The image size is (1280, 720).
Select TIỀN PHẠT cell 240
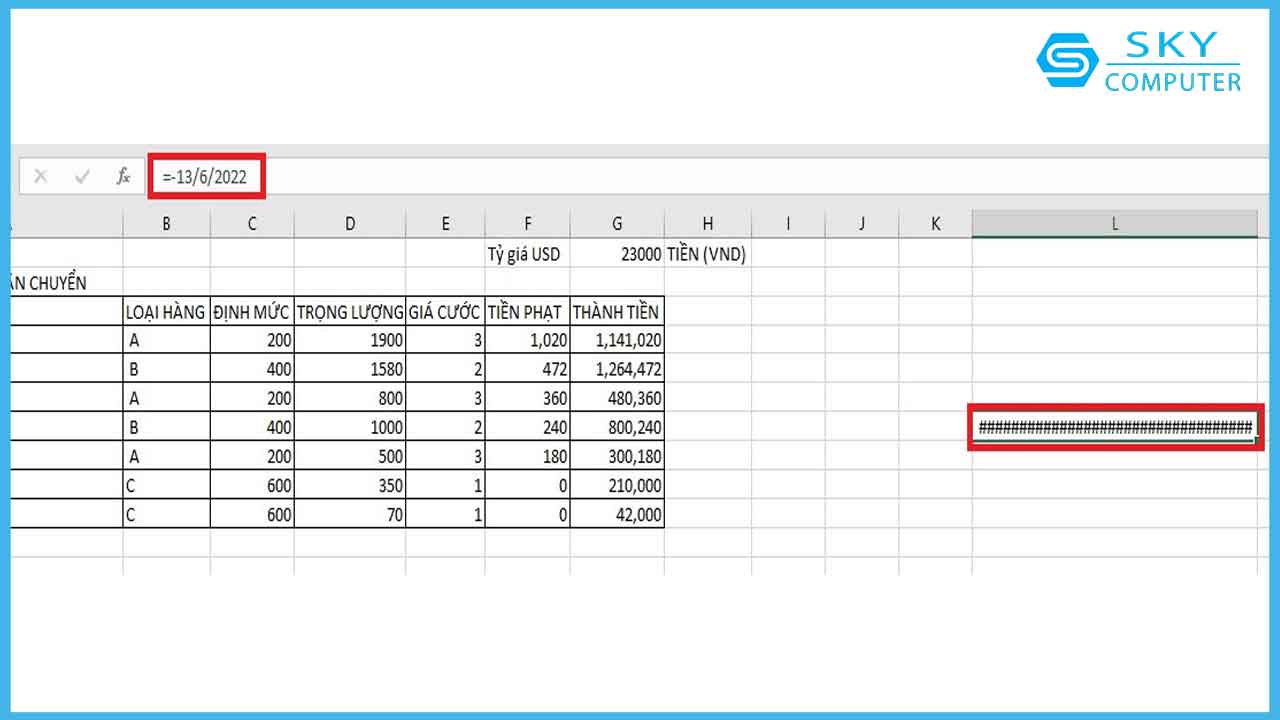[x=527, y=427]
